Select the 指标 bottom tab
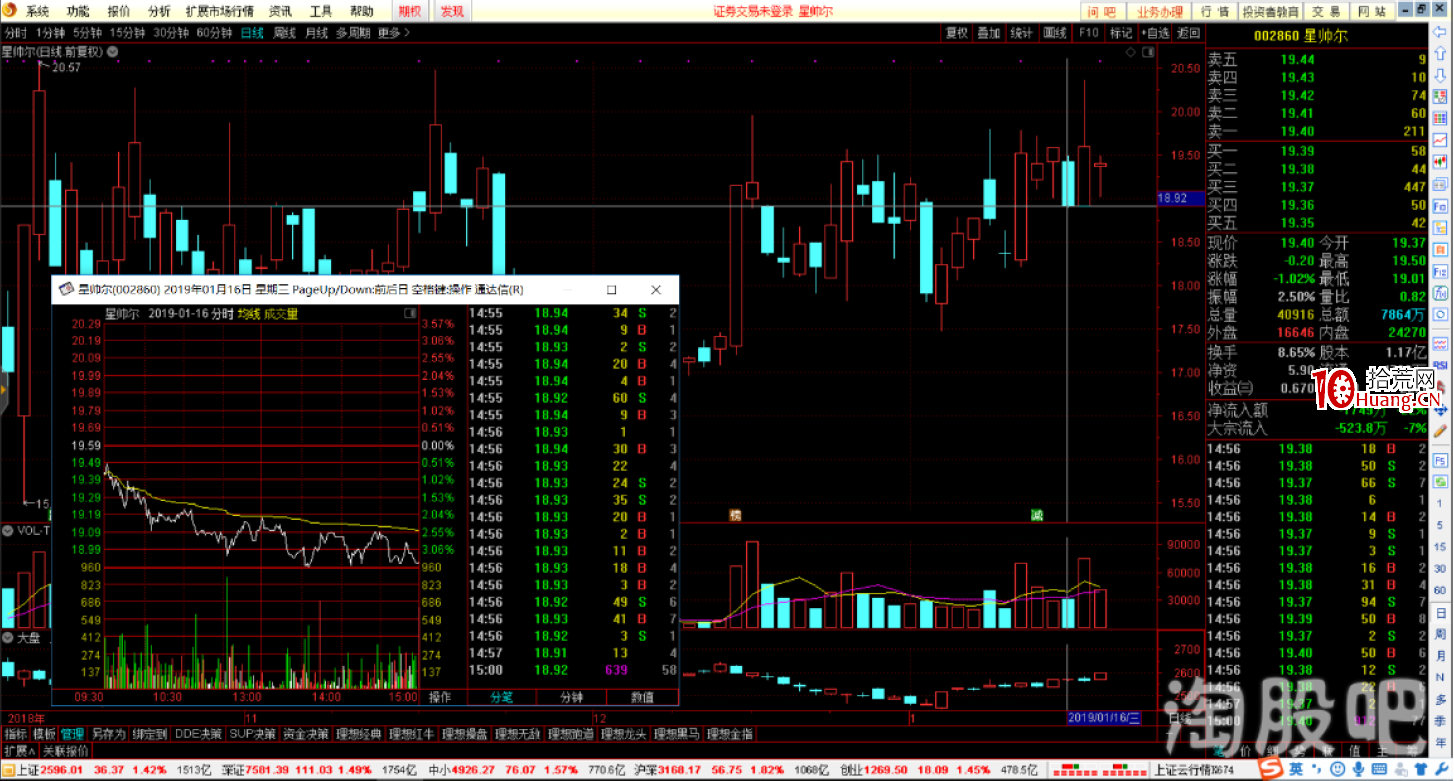 point(15,733)
